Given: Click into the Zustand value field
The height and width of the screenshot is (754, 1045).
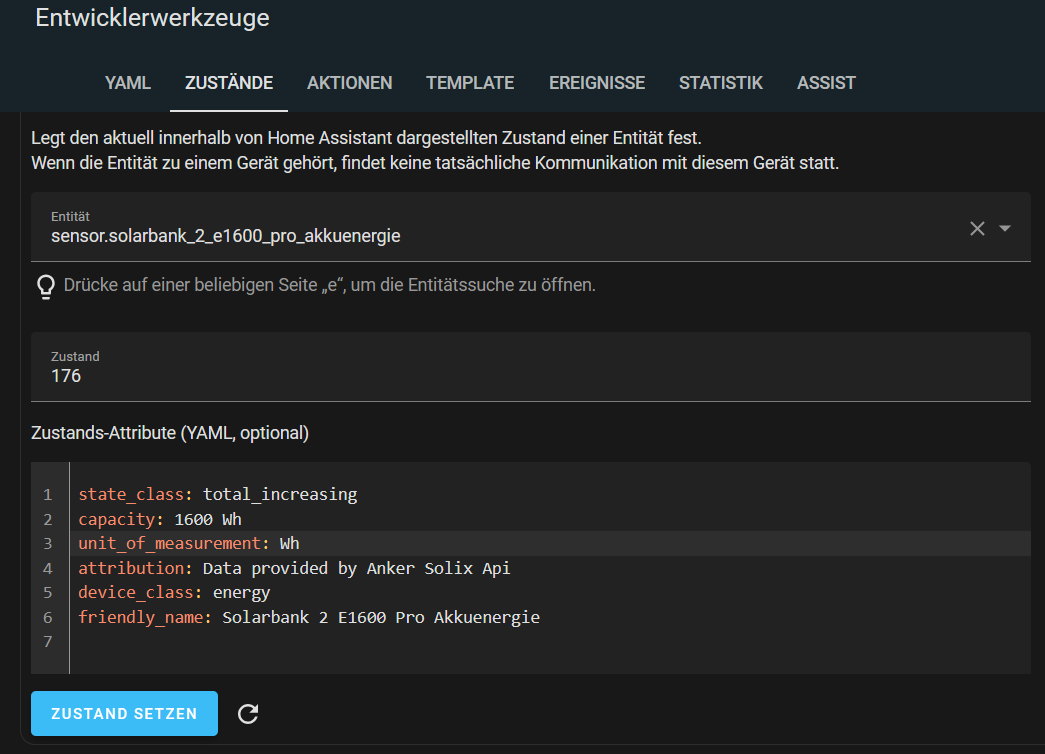Looking at the screenshot, I should 530,376.
